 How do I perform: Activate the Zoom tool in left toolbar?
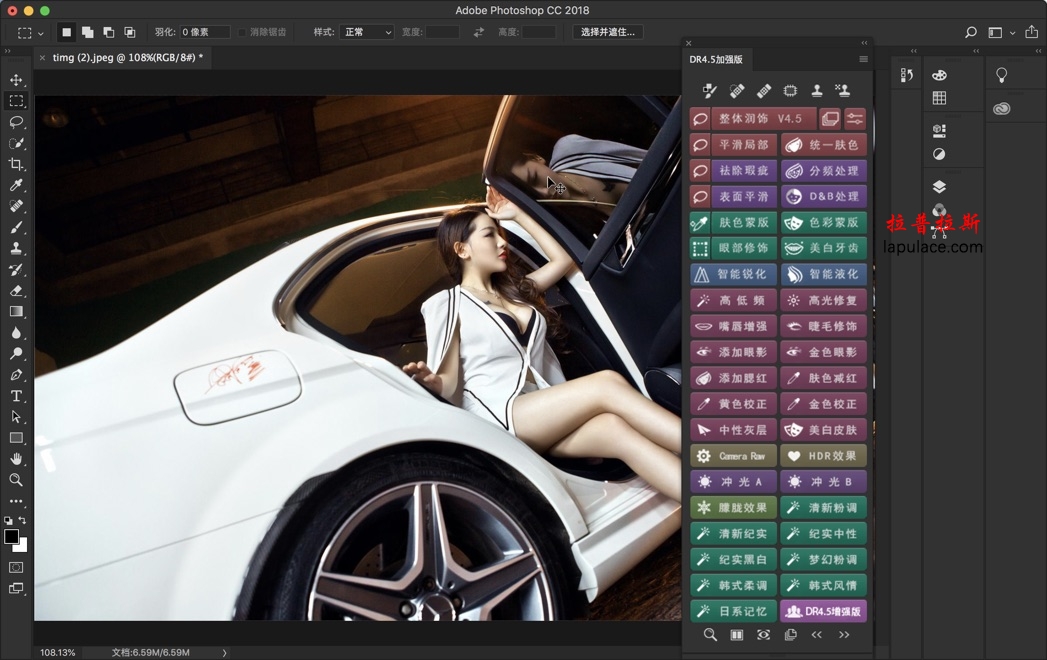point(16,480)
